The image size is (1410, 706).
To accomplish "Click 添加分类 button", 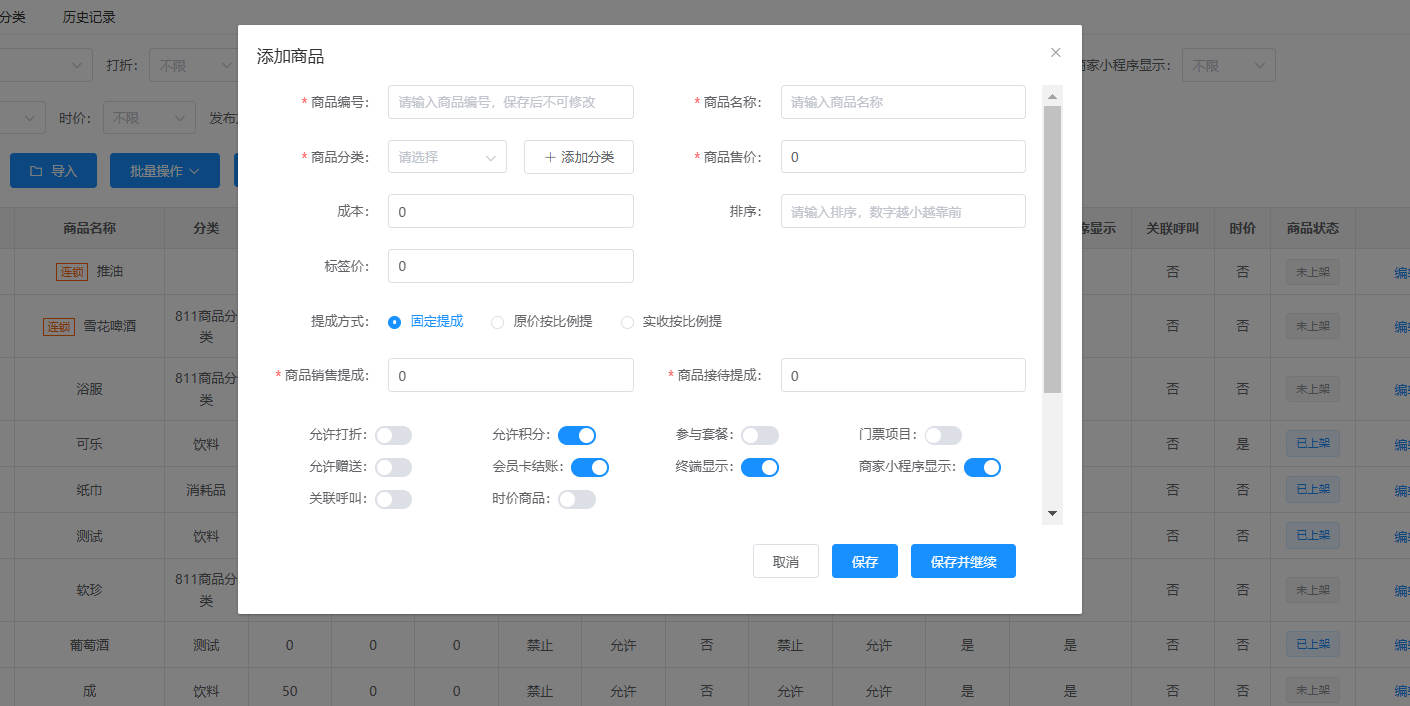I will click(x=579, y=157).
